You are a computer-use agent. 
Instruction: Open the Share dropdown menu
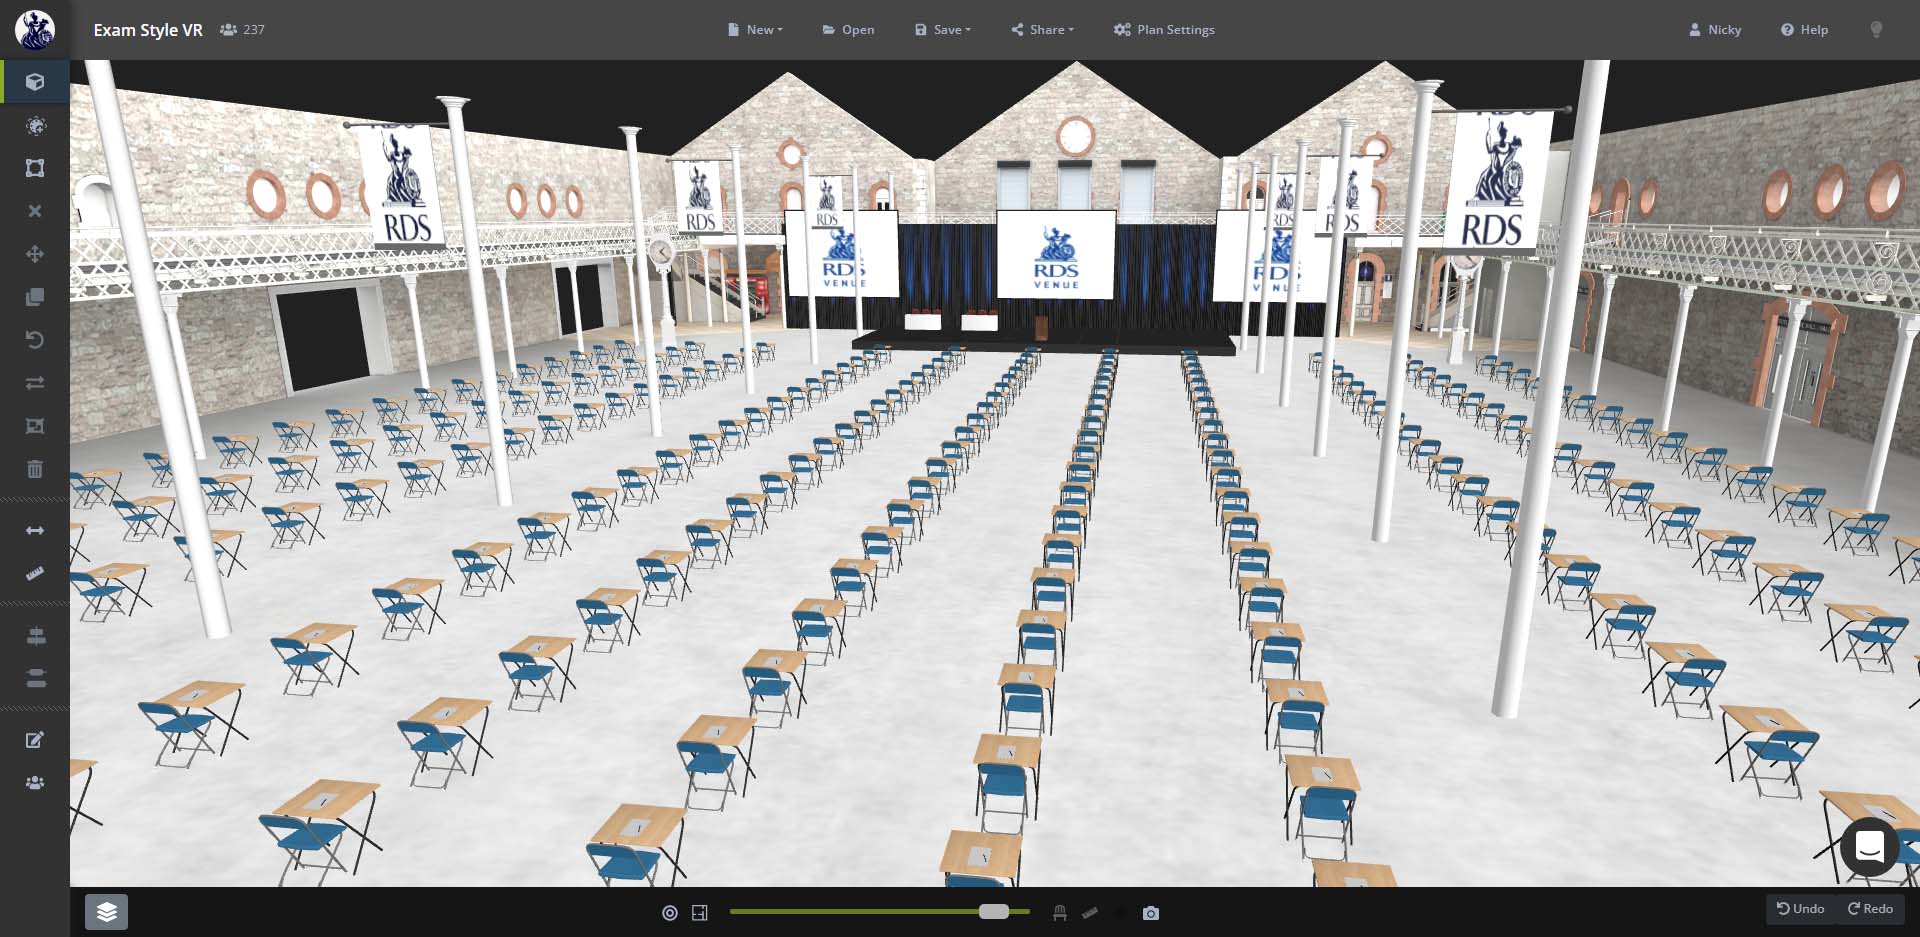1043,30
